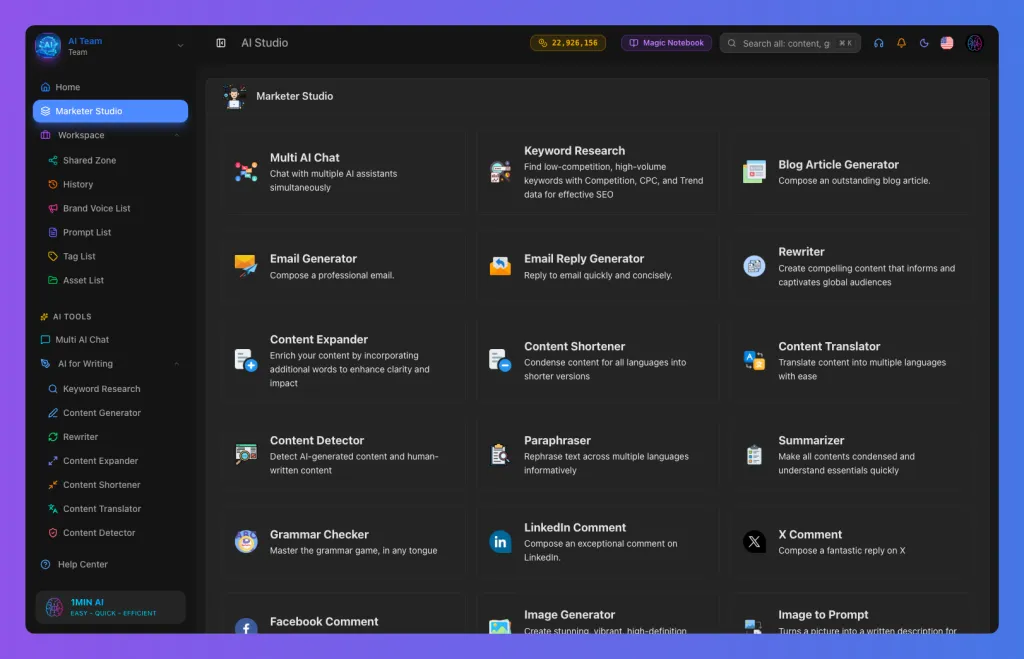Change language via US flag
The height and width of the screenshot is (659, 1024).
(946, 43)
